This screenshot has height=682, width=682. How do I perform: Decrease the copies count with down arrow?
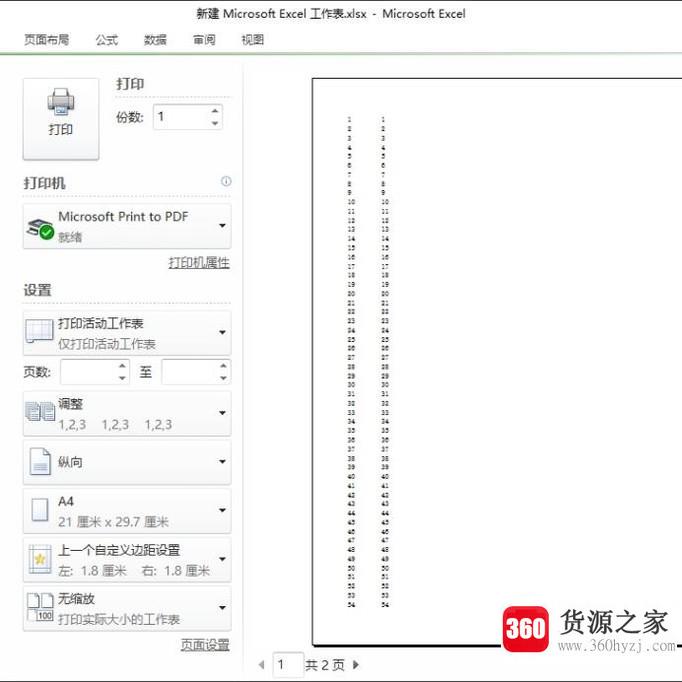215,123
